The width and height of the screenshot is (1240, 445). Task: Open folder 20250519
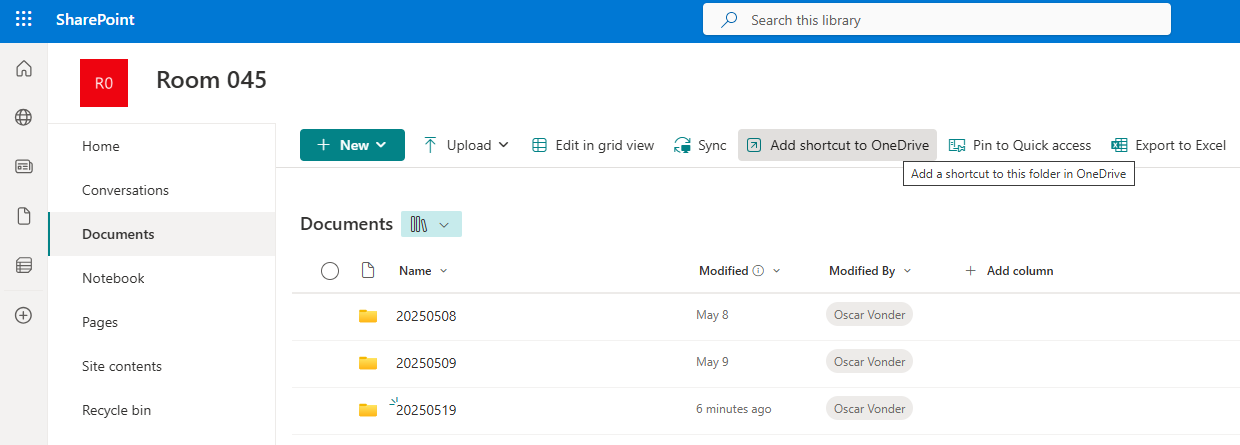click(426, 410)
